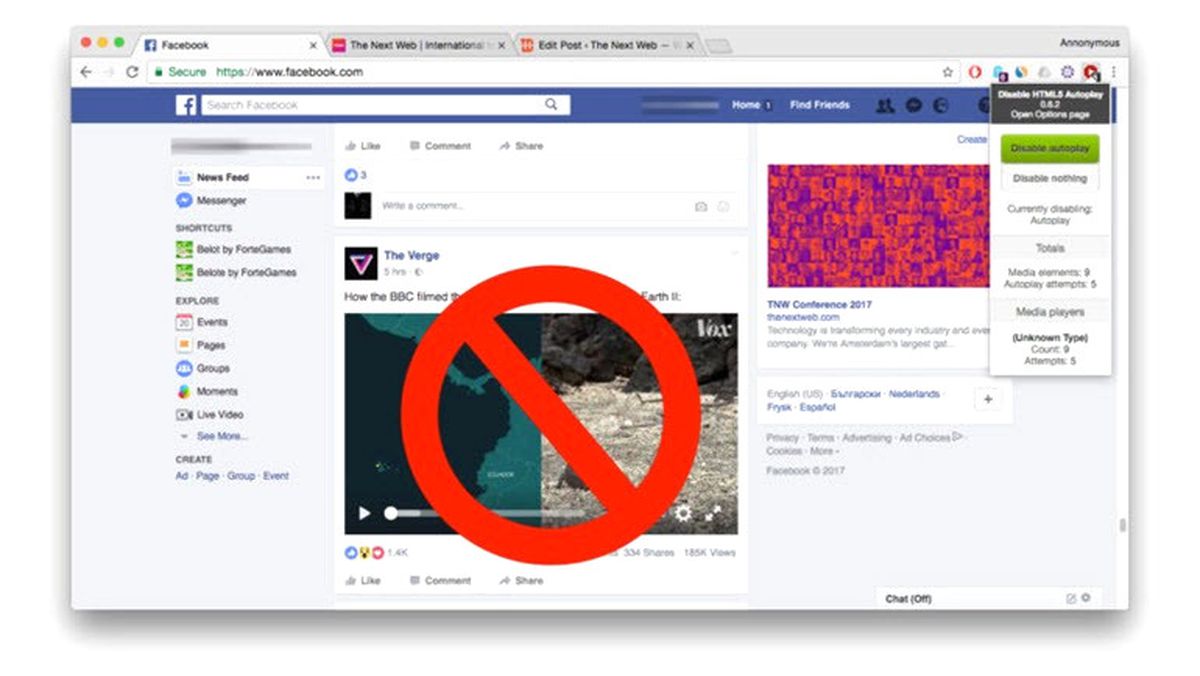Viewport: 1200px width, 676px height.
Task: Click Create link above the ad
Action: pos(972,139)
